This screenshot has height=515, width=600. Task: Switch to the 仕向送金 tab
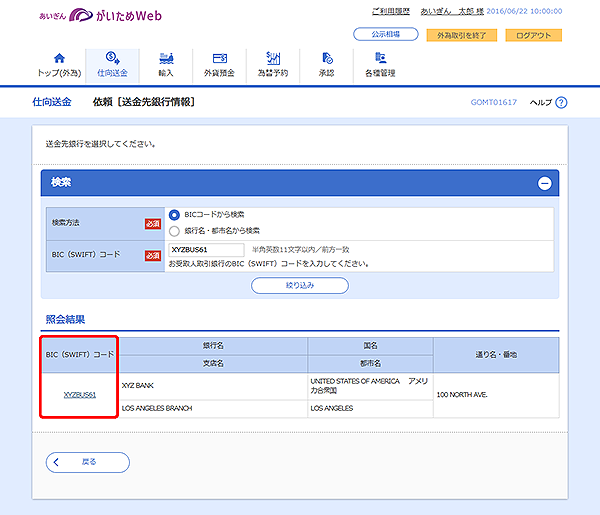tap(112, 65)
